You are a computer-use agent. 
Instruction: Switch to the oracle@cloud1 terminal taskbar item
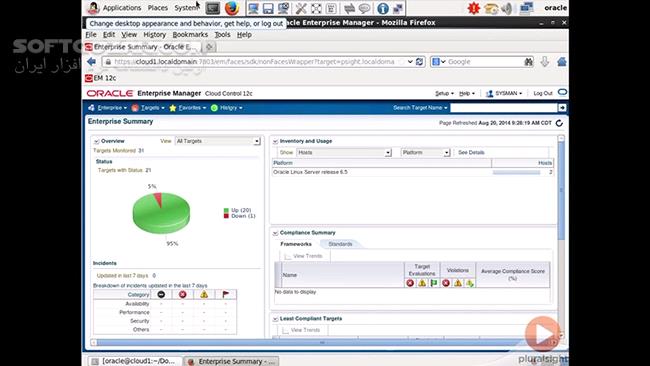135,361
